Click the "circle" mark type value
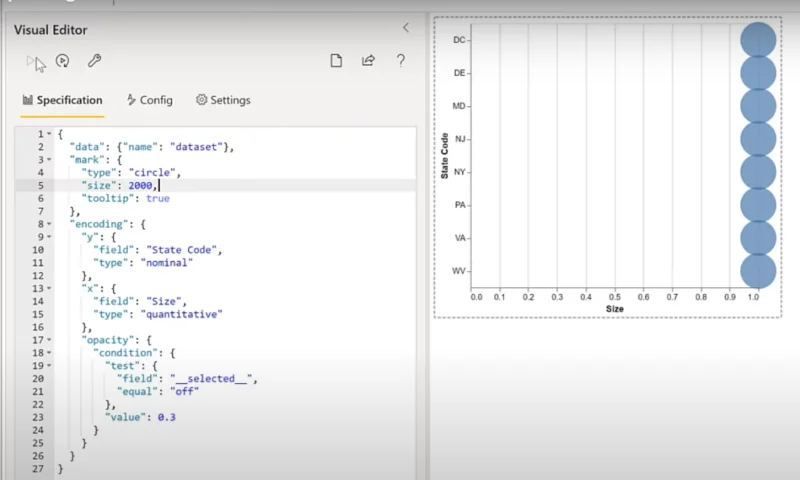The width and height of the screenshot is (800, 480). (152, 172)
